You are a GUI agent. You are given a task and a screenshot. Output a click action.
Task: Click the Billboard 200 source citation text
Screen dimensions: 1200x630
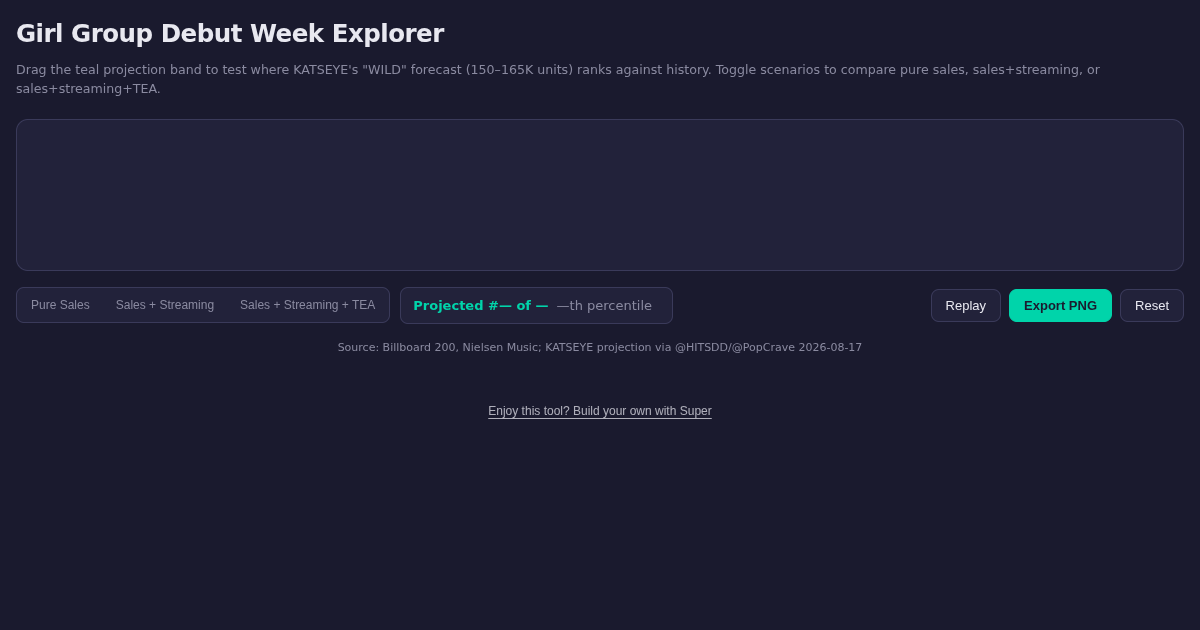(600, 347)
